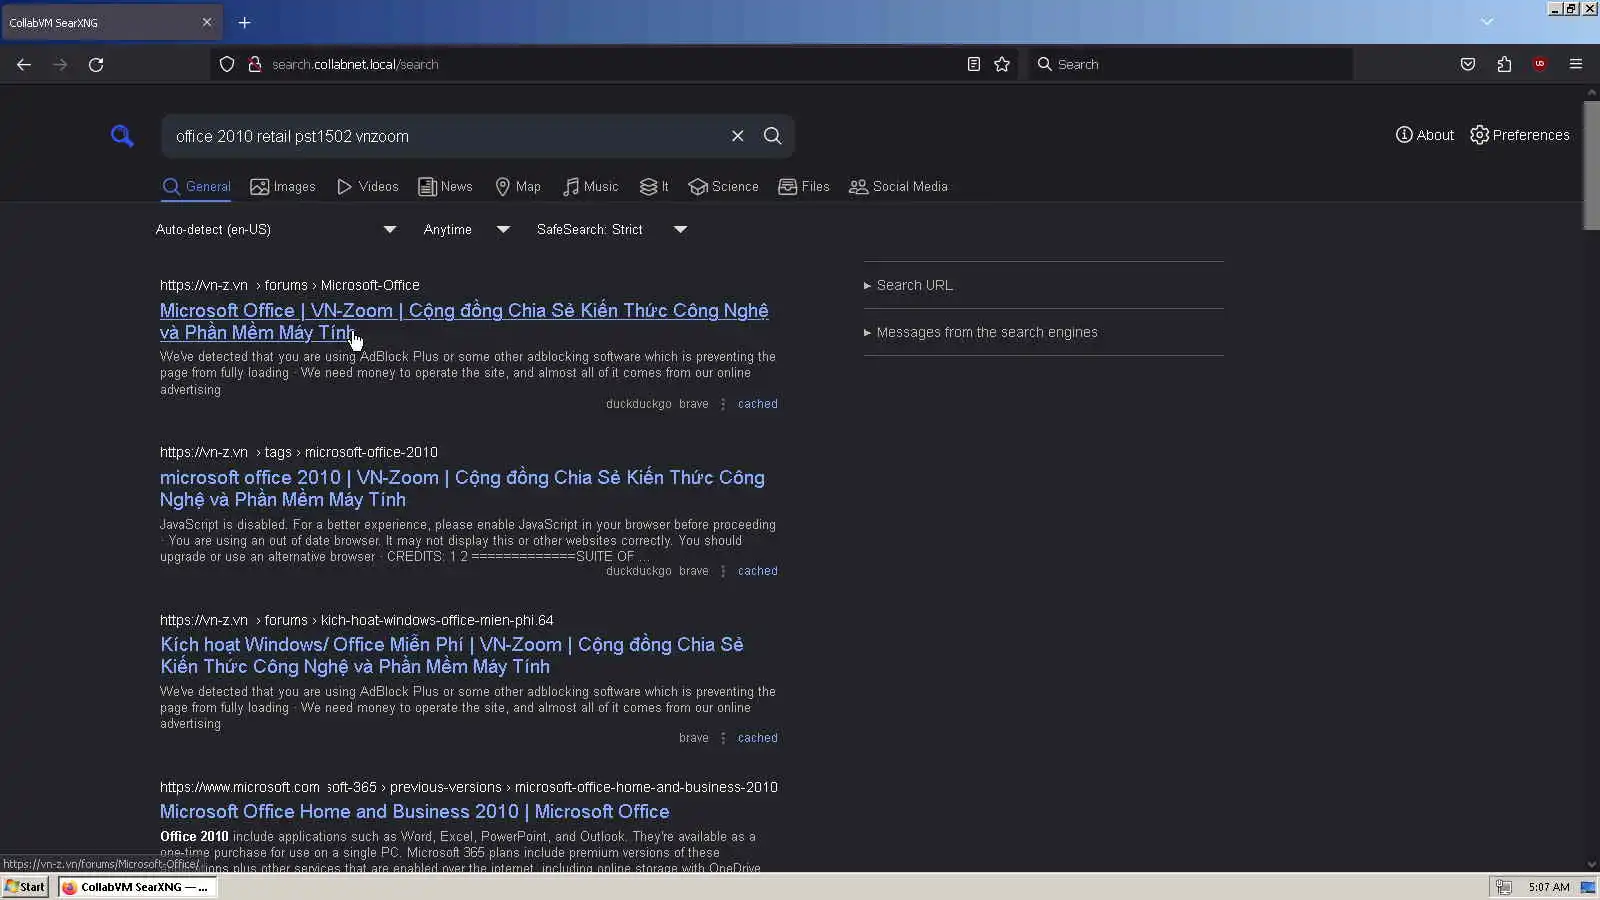Bookmark this page with the star
This screenshot has width=1600, height=900.
pyautogui.click(x=1002, y=64)
